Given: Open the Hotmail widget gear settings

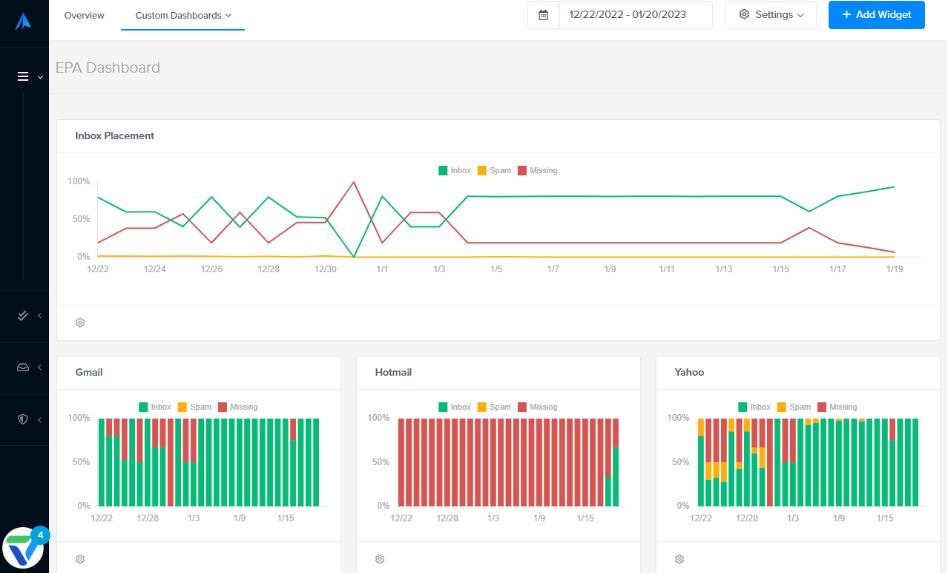Looking at the screenshot, I should tap(380, 559).
